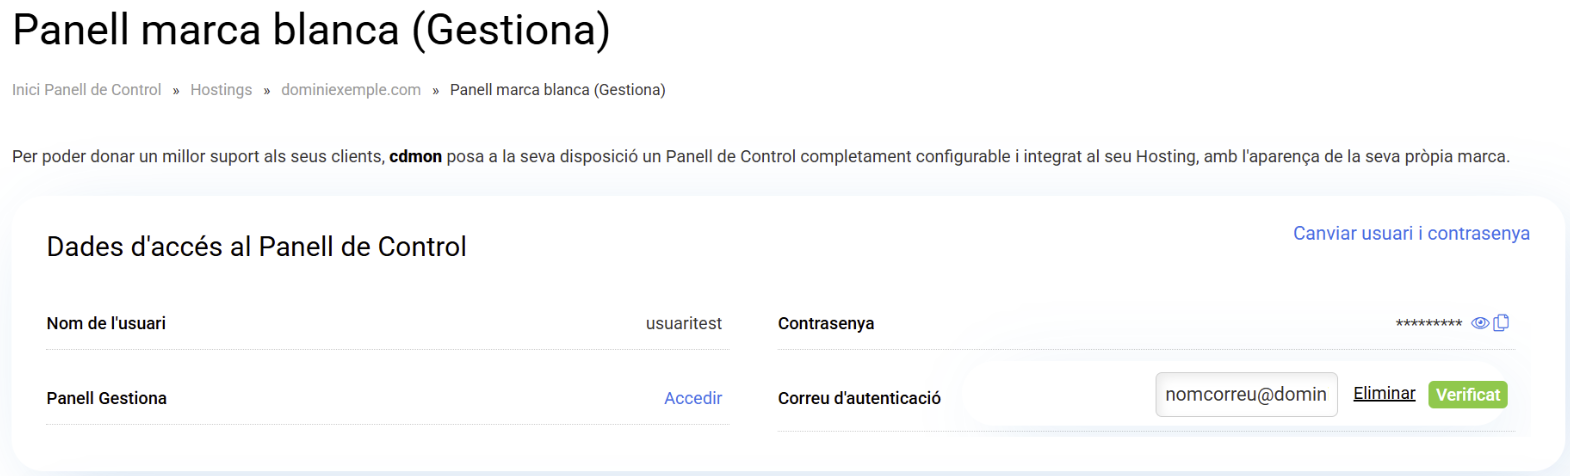Click the page title 'Panell marca blanca (Gestiona)'
The width and height of the screenshot is (1570, 476).
point(311,30)
